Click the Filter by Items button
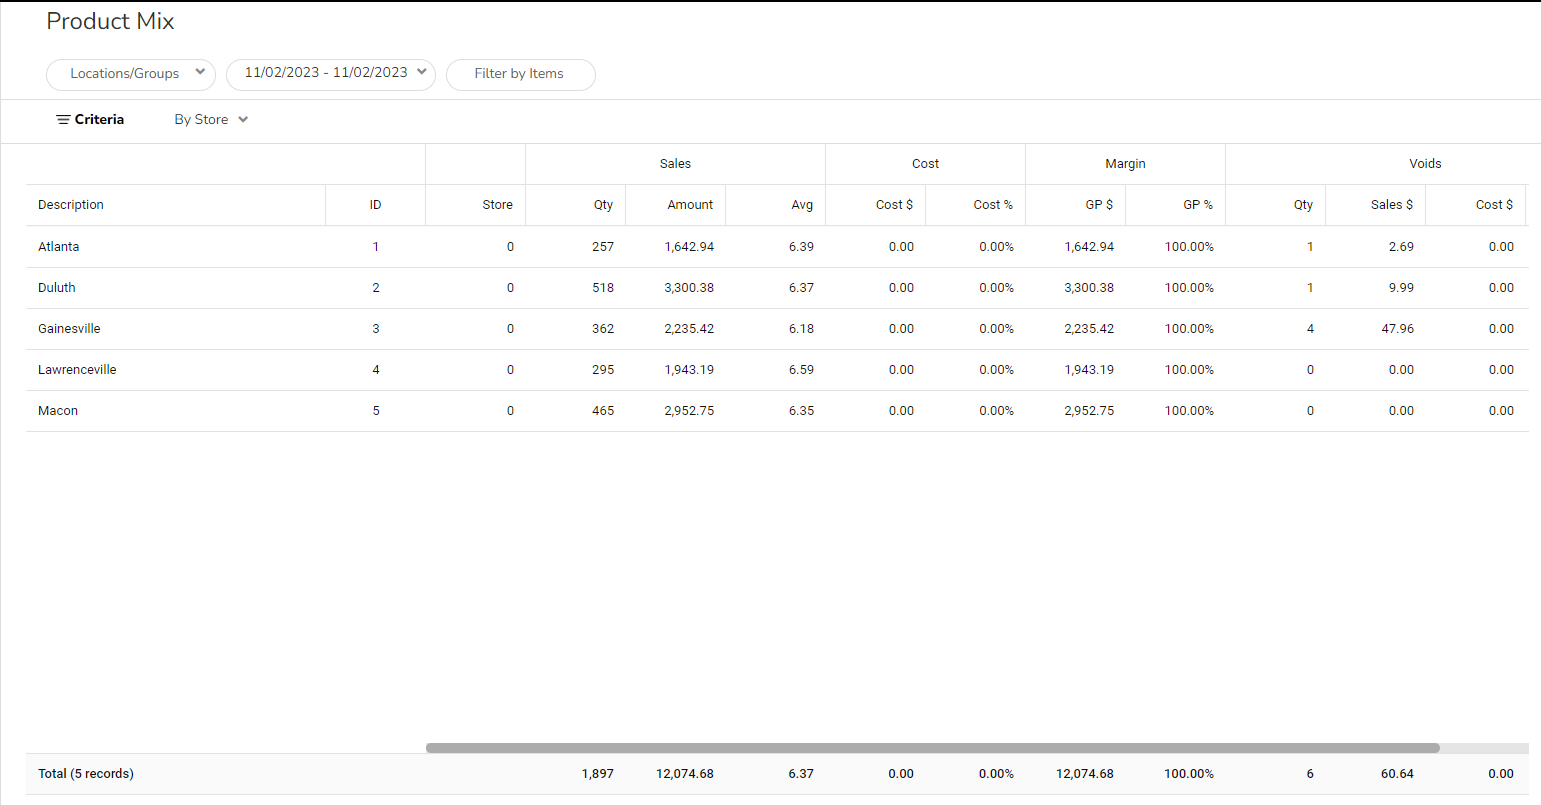 click(519, 74)
